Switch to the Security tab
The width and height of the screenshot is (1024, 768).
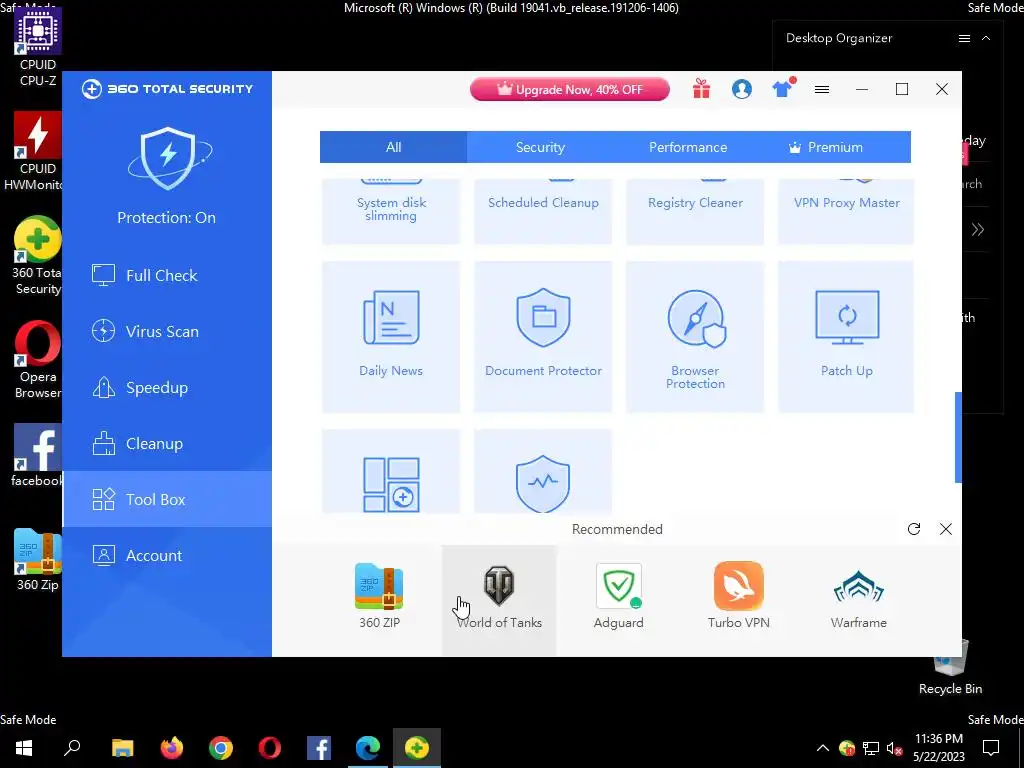540,147
